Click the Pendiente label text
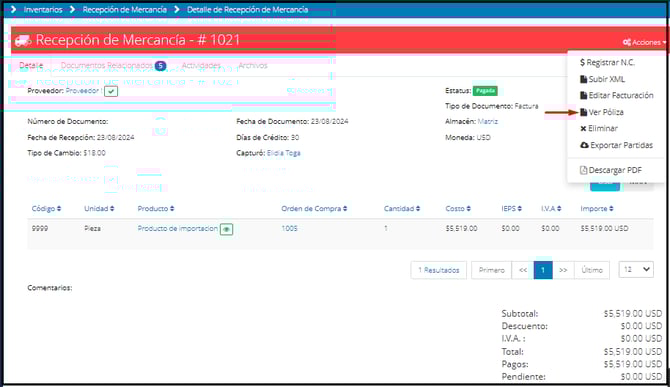The image size is (670, 387). pos(523,377)
